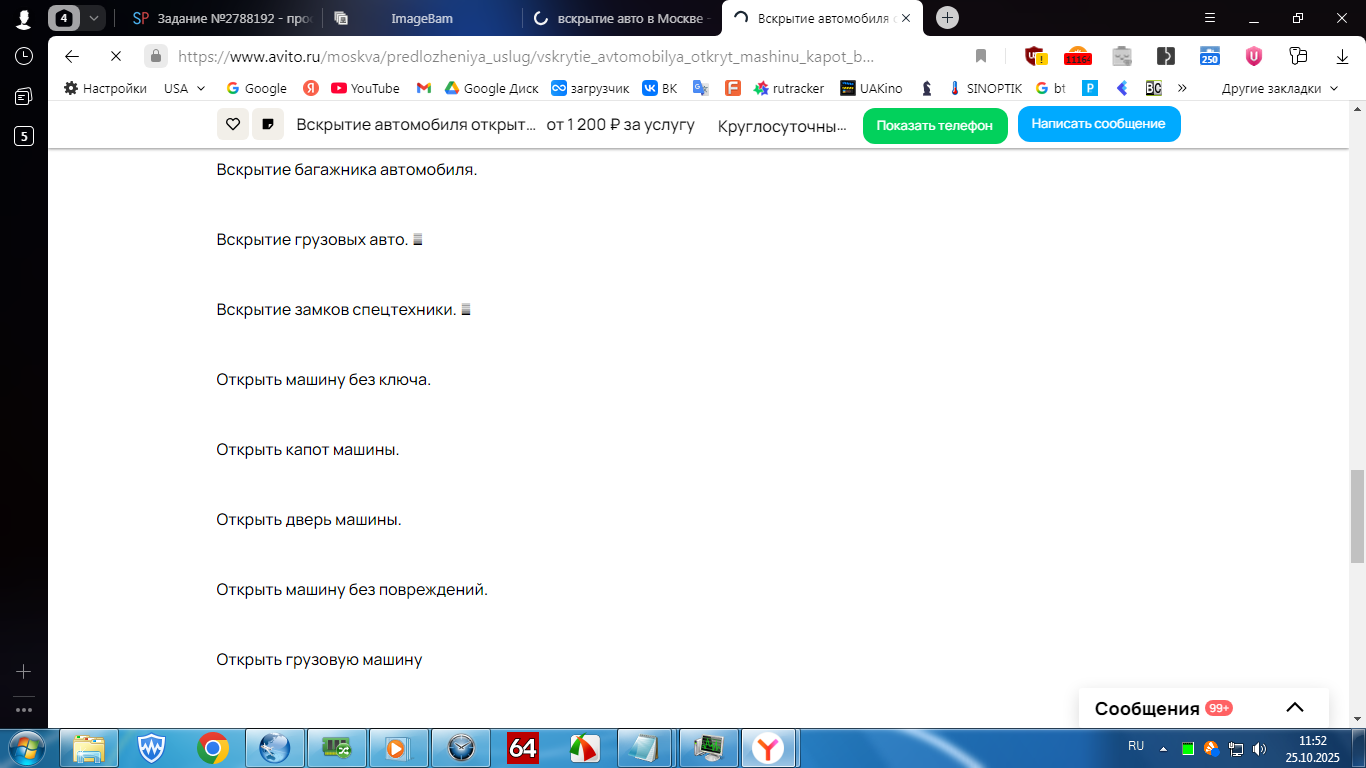The image size is (1366, 768).
Task: Open Windows Explorer from the taskbar
Action: point(89,748)
